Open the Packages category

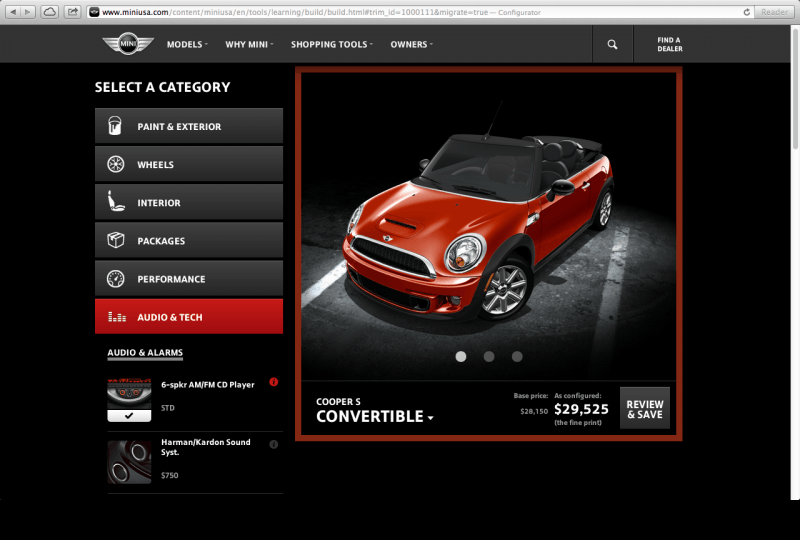(189, 240)
